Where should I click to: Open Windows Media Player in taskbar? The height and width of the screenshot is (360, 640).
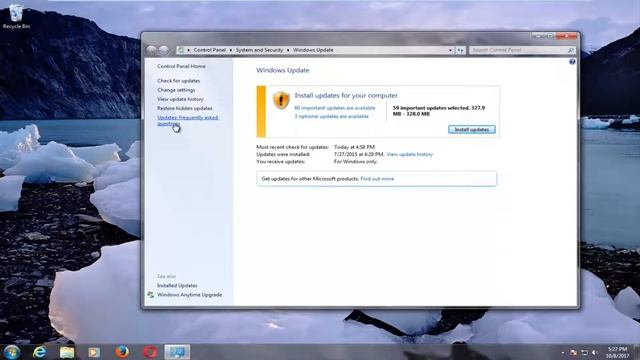(x=94, y=352)
